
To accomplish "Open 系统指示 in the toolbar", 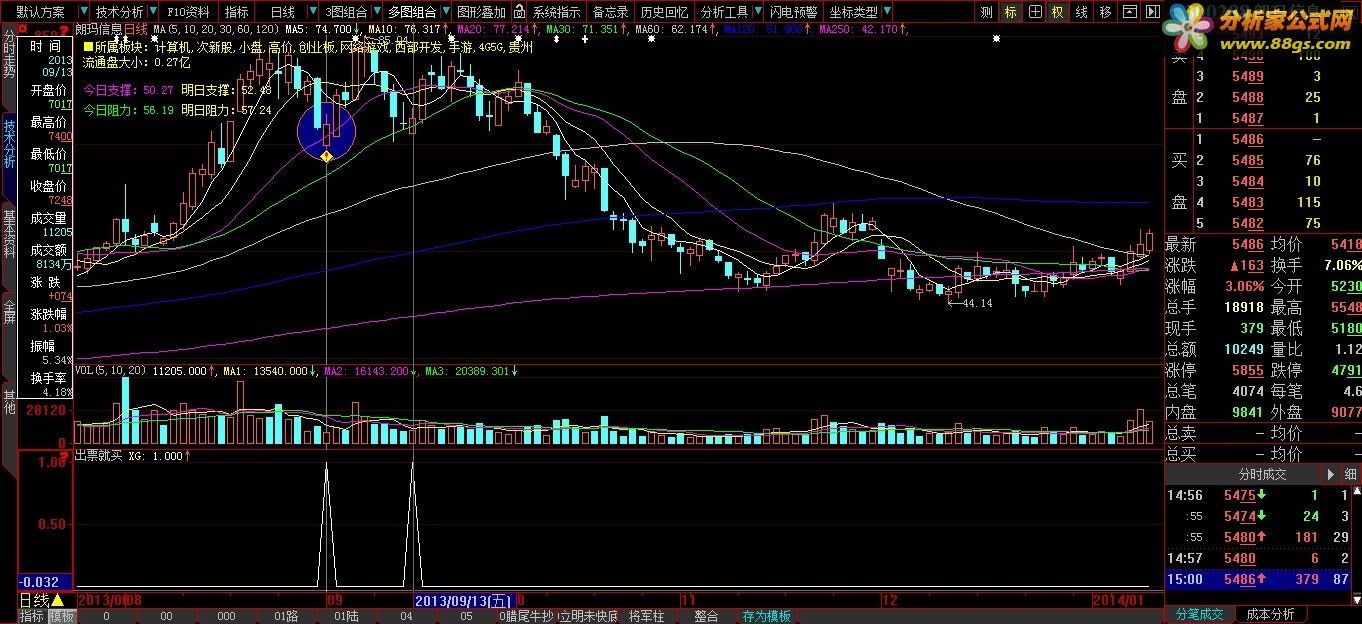I will click(x=556, y=12).
